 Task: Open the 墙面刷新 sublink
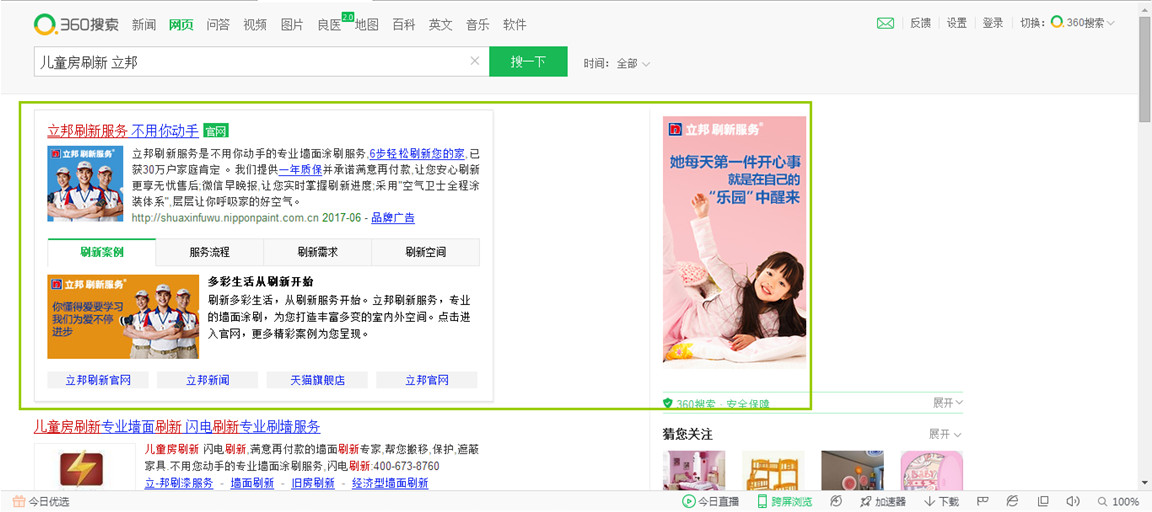coord(252,483)
